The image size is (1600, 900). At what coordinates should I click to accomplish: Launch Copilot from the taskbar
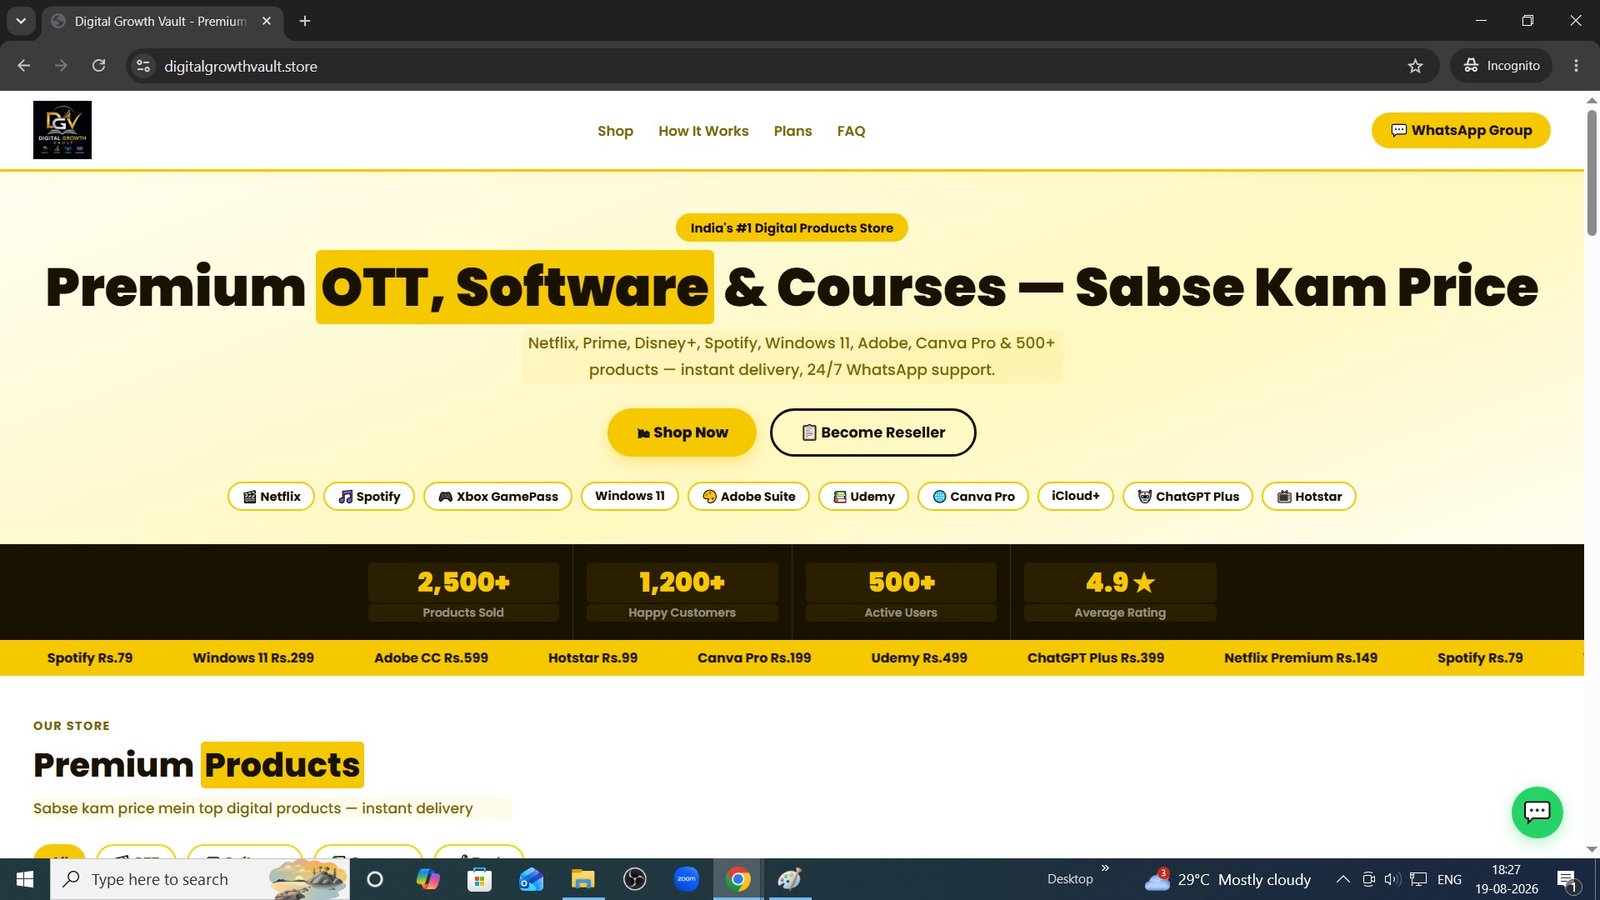(x=428, y=879)
